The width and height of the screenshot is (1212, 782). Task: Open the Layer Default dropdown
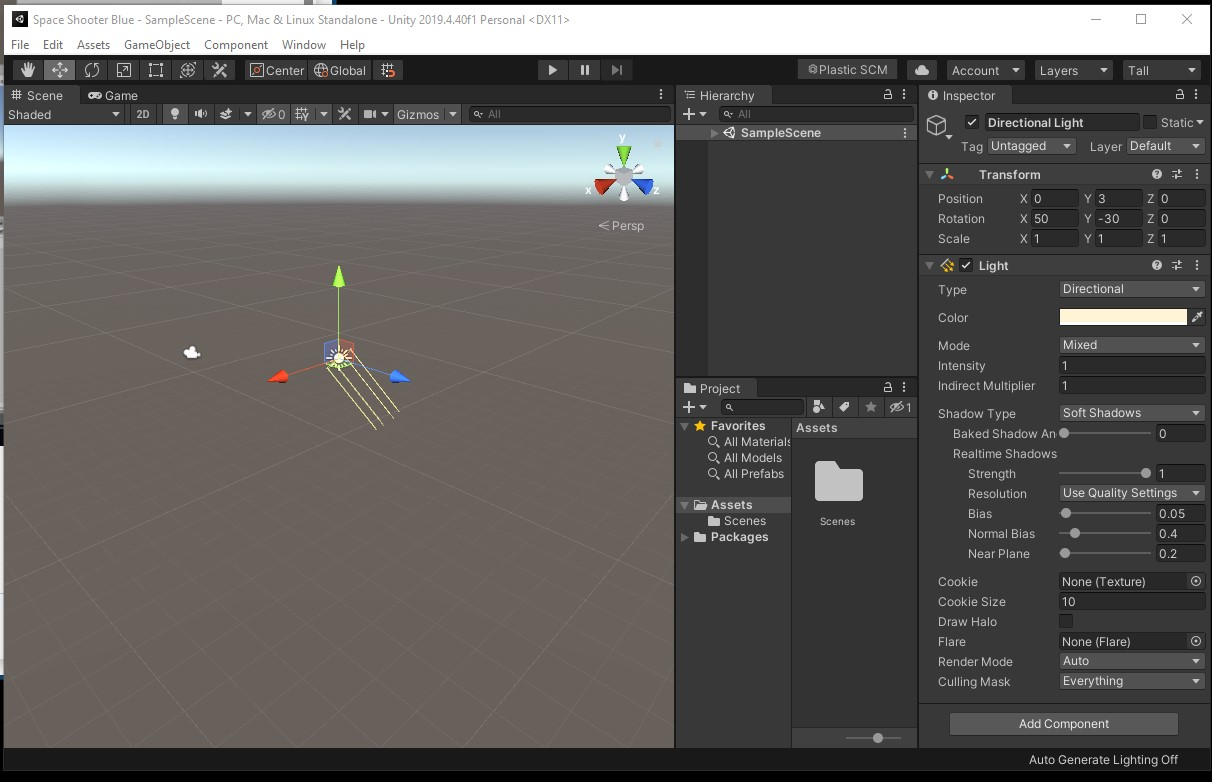coord(1165,146)
